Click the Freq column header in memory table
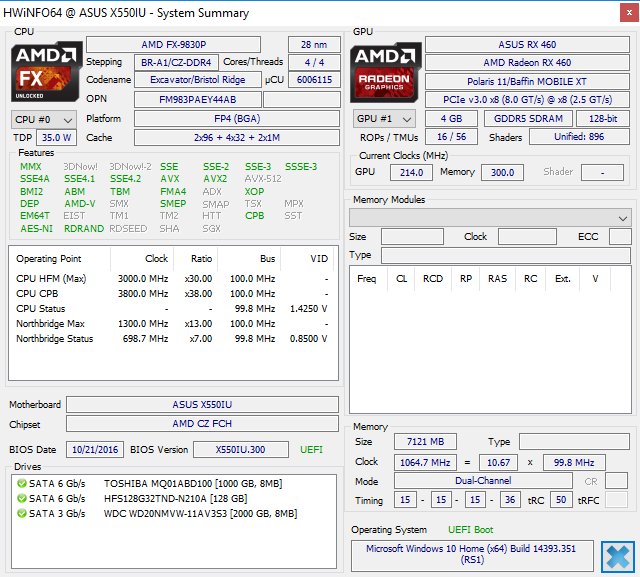Screen dimensions: 640x577 pyautogui.click(x=369, y=279)
